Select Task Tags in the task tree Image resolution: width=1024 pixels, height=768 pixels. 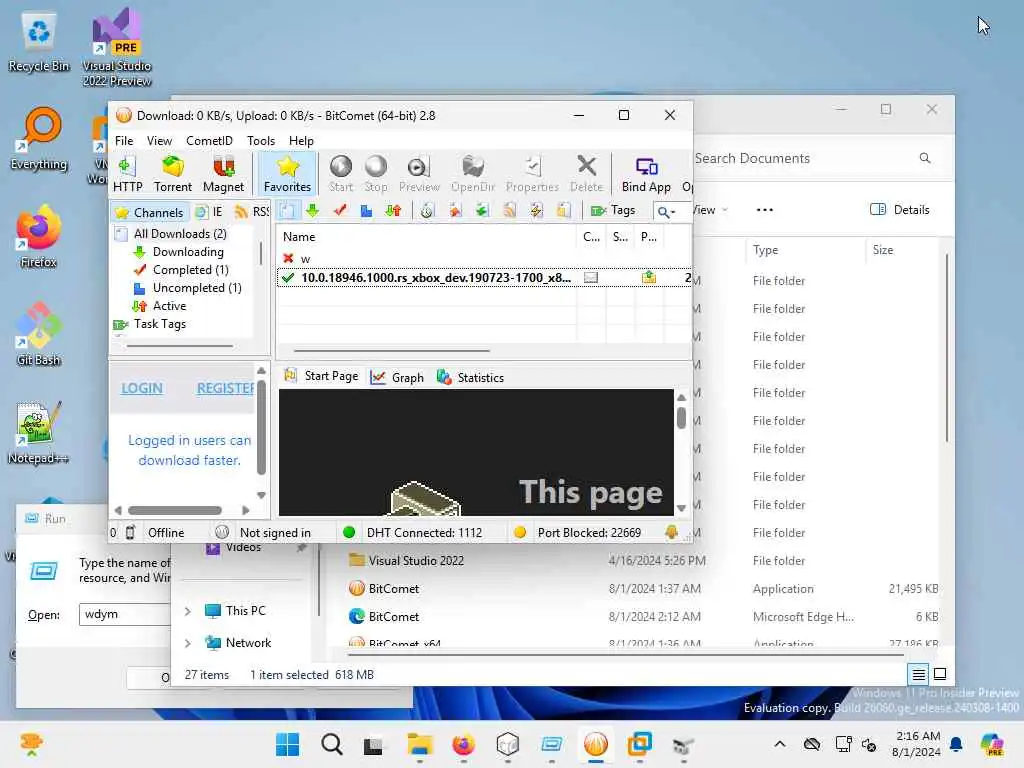159,324
